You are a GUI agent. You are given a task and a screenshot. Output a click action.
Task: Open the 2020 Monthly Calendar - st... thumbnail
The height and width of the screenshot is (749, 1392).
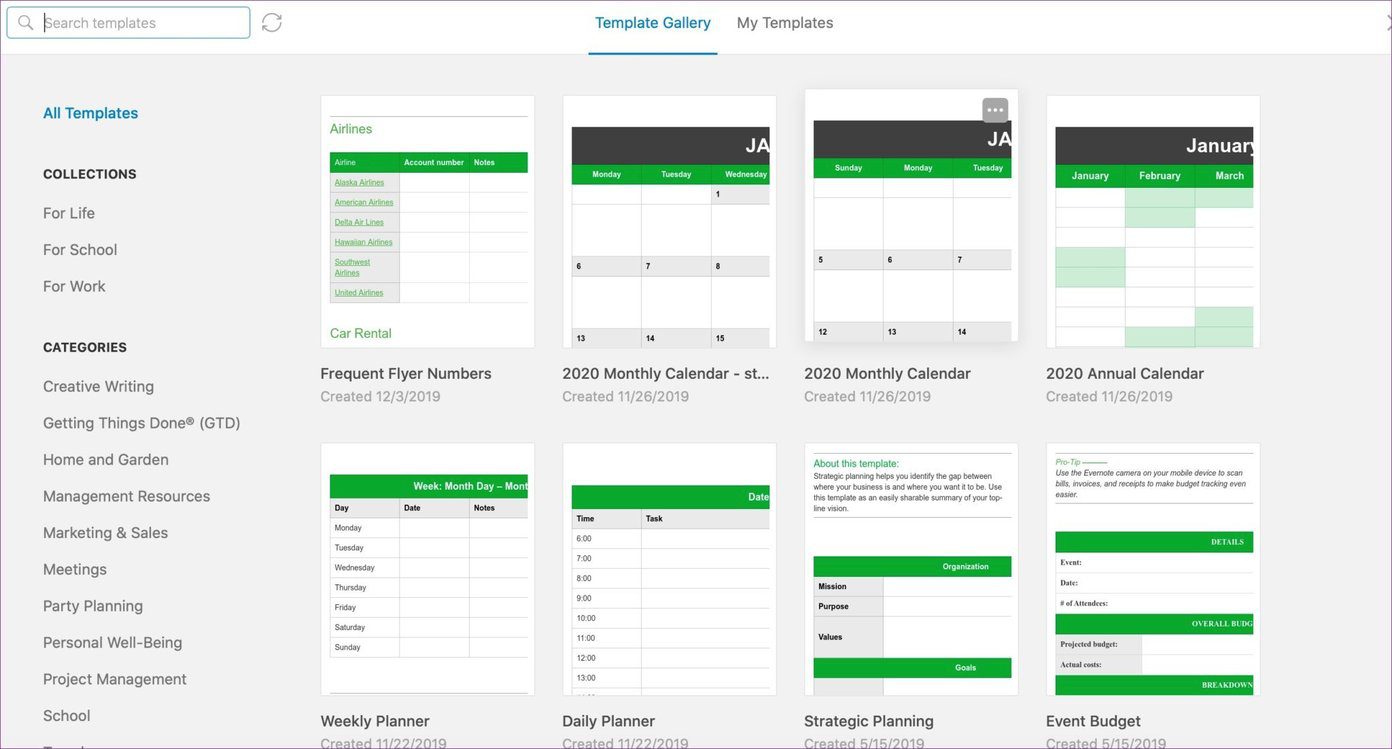pos(670,222)
